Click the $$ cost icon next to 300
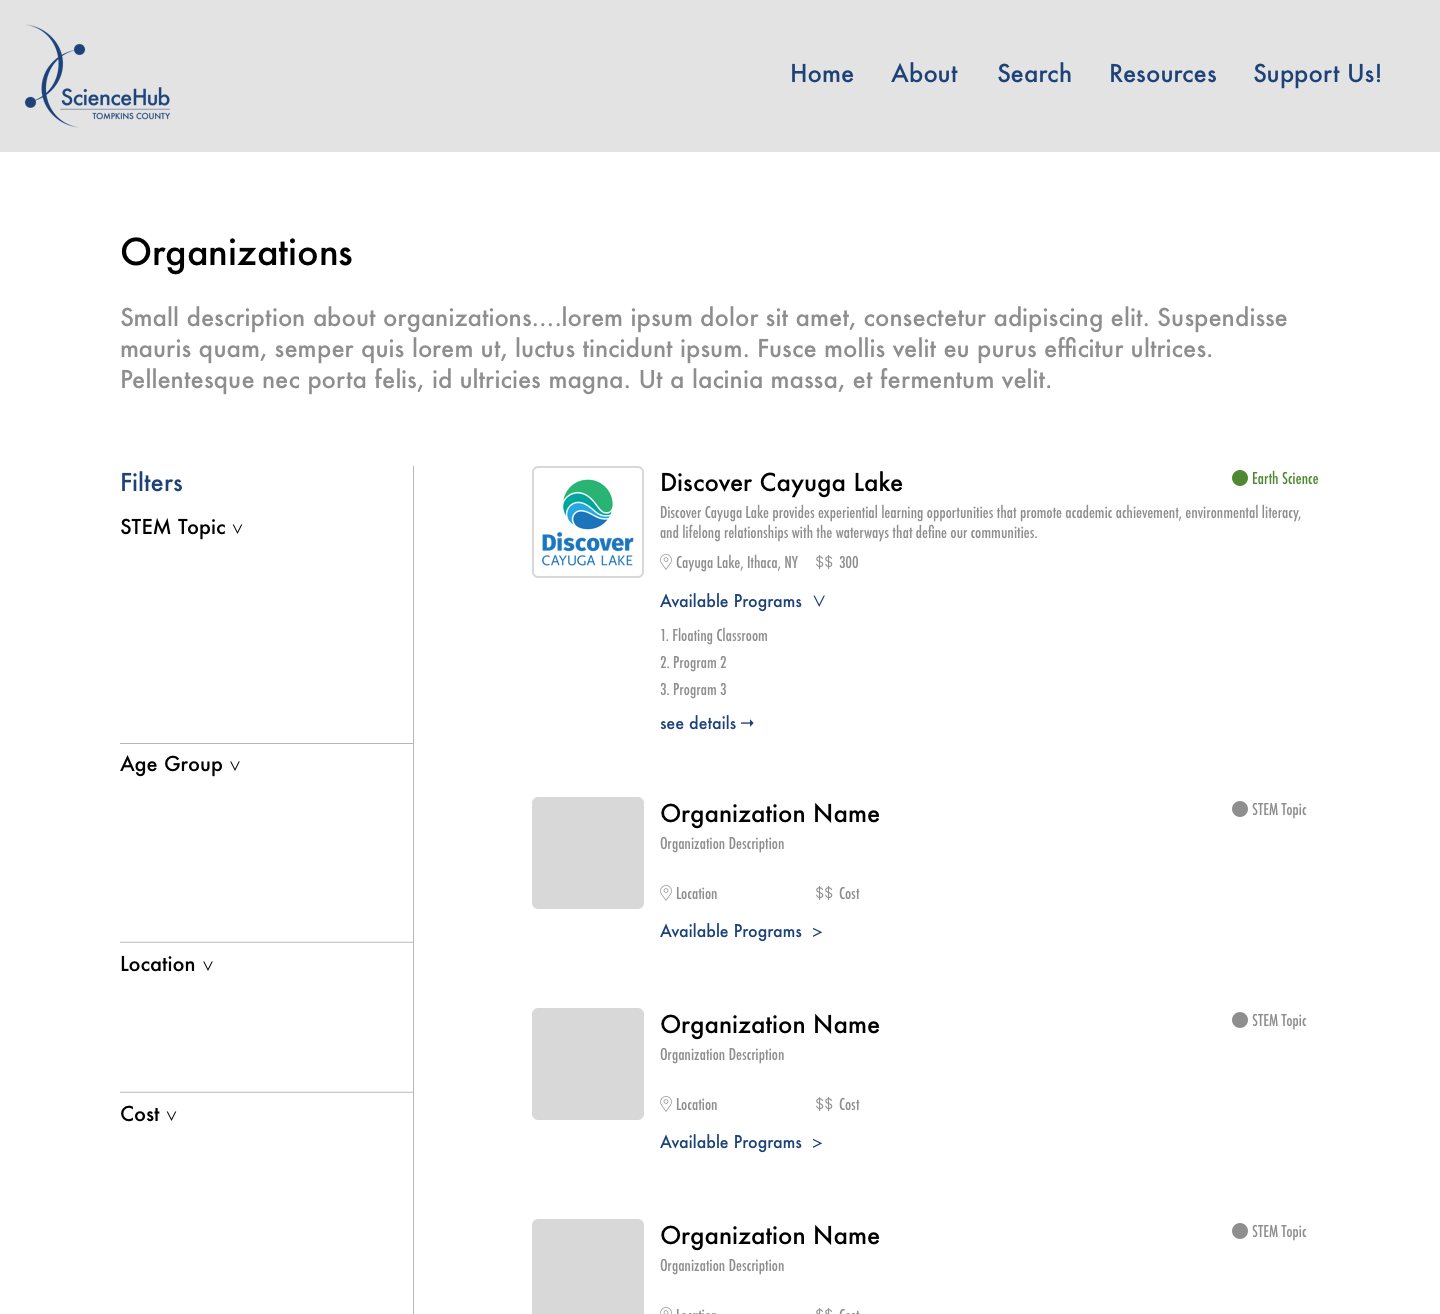Image resolution: width=1440 pixels, height=1314 pixels. [824, 562]
